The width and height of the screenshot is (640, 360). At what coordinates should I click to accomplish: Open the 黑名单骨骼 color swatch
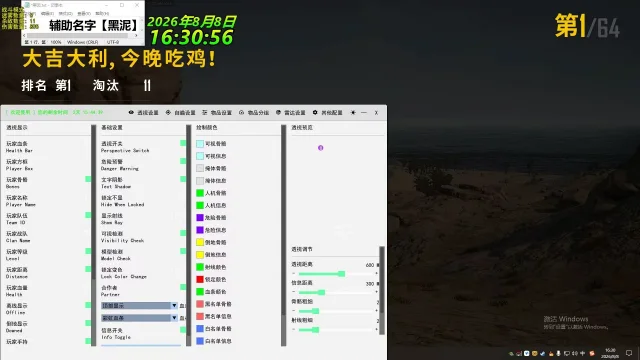[200, 304]
